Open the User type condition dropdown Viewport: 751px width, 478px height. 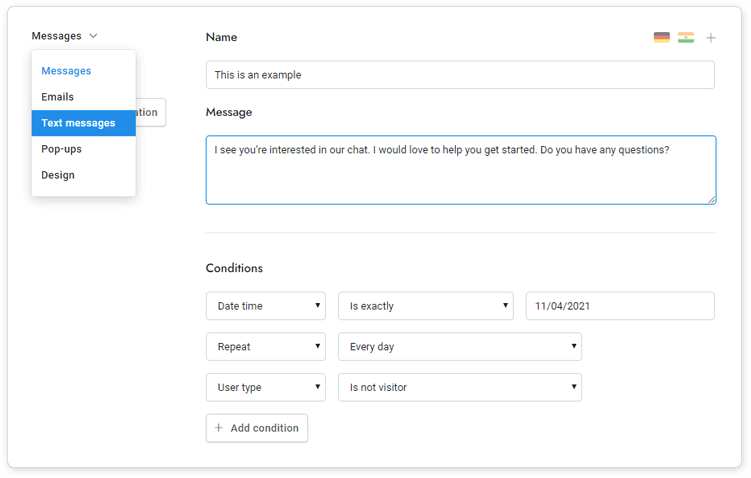pyautogui.click(x=265, y=387)
